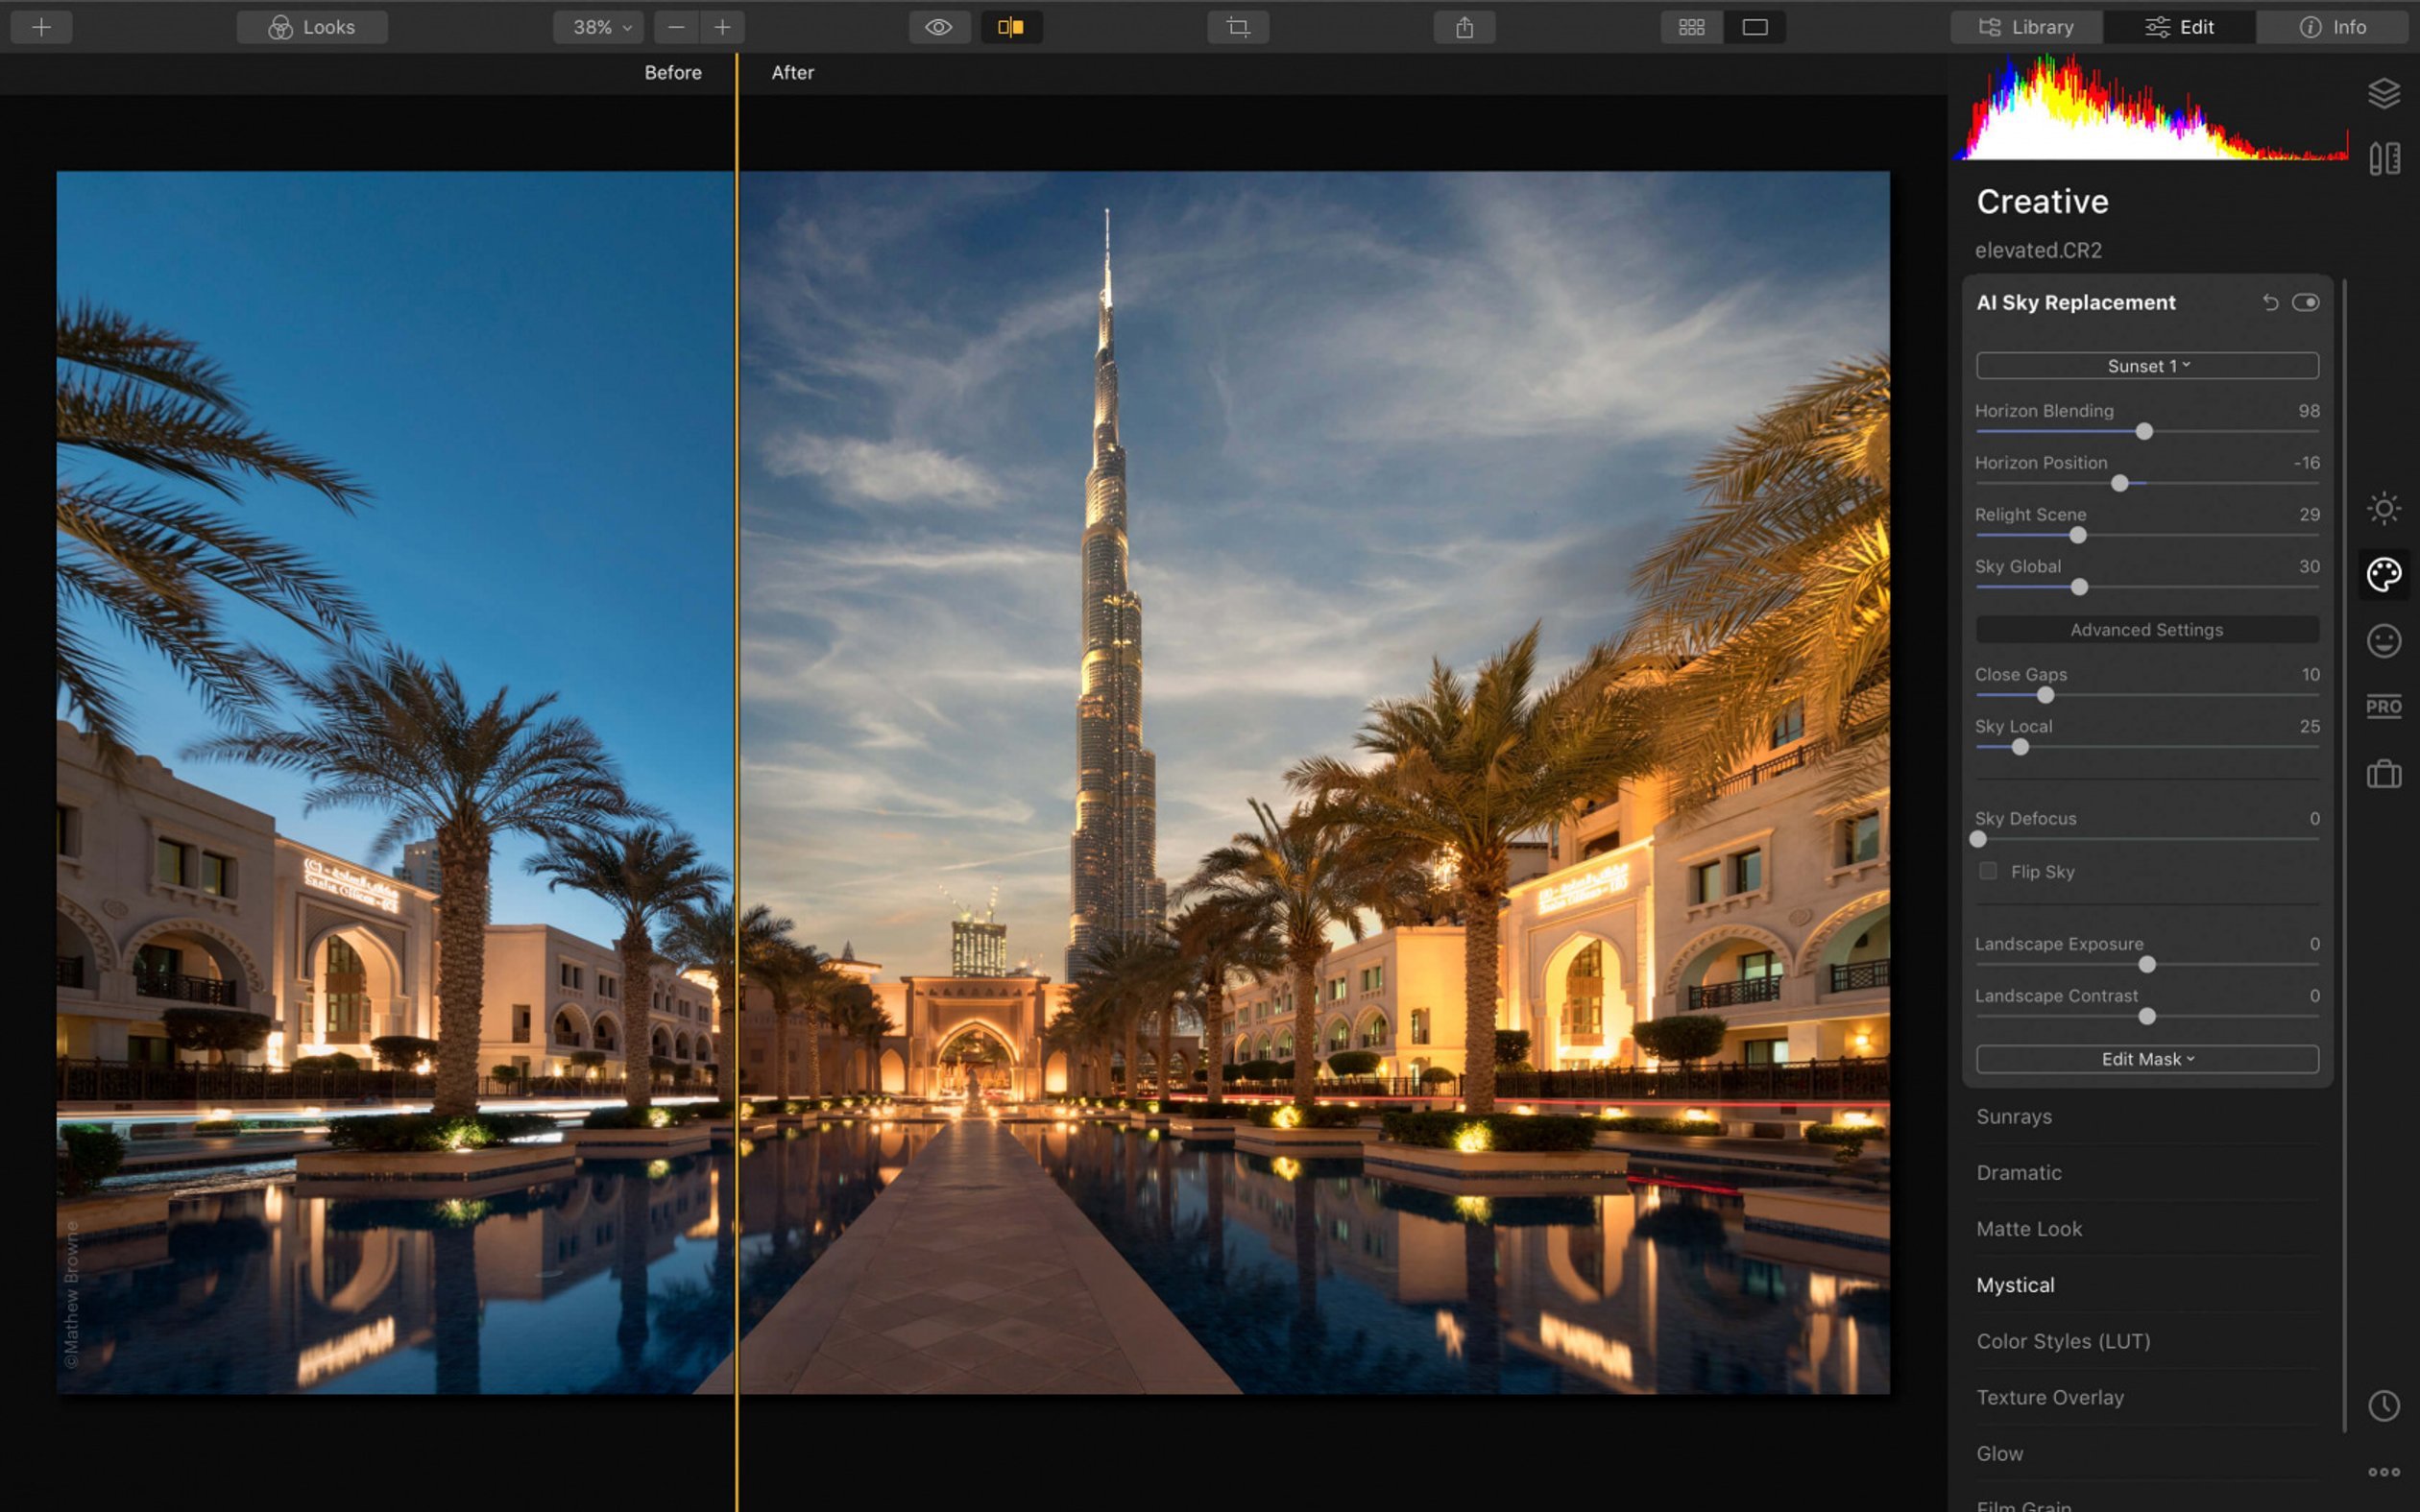
Task: Drag the Horizon Blending slider
Action: tap(2144, 432)
